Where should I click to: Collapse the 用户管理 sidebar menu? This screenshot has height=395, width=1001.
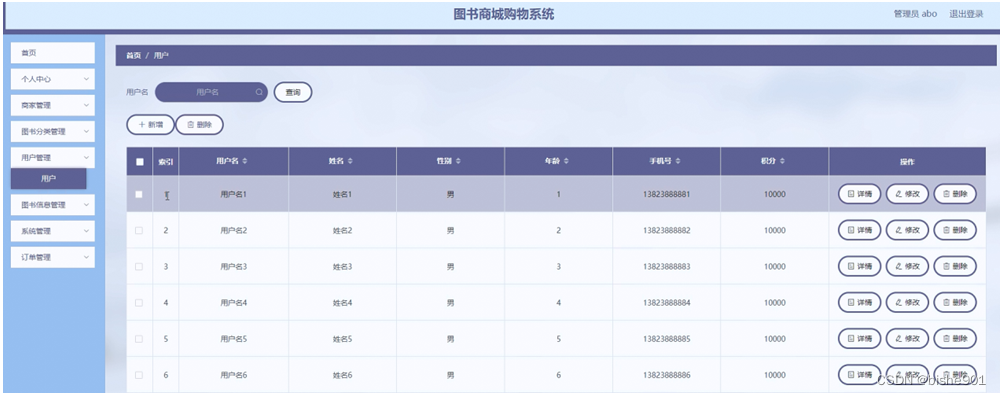[53, 158]
